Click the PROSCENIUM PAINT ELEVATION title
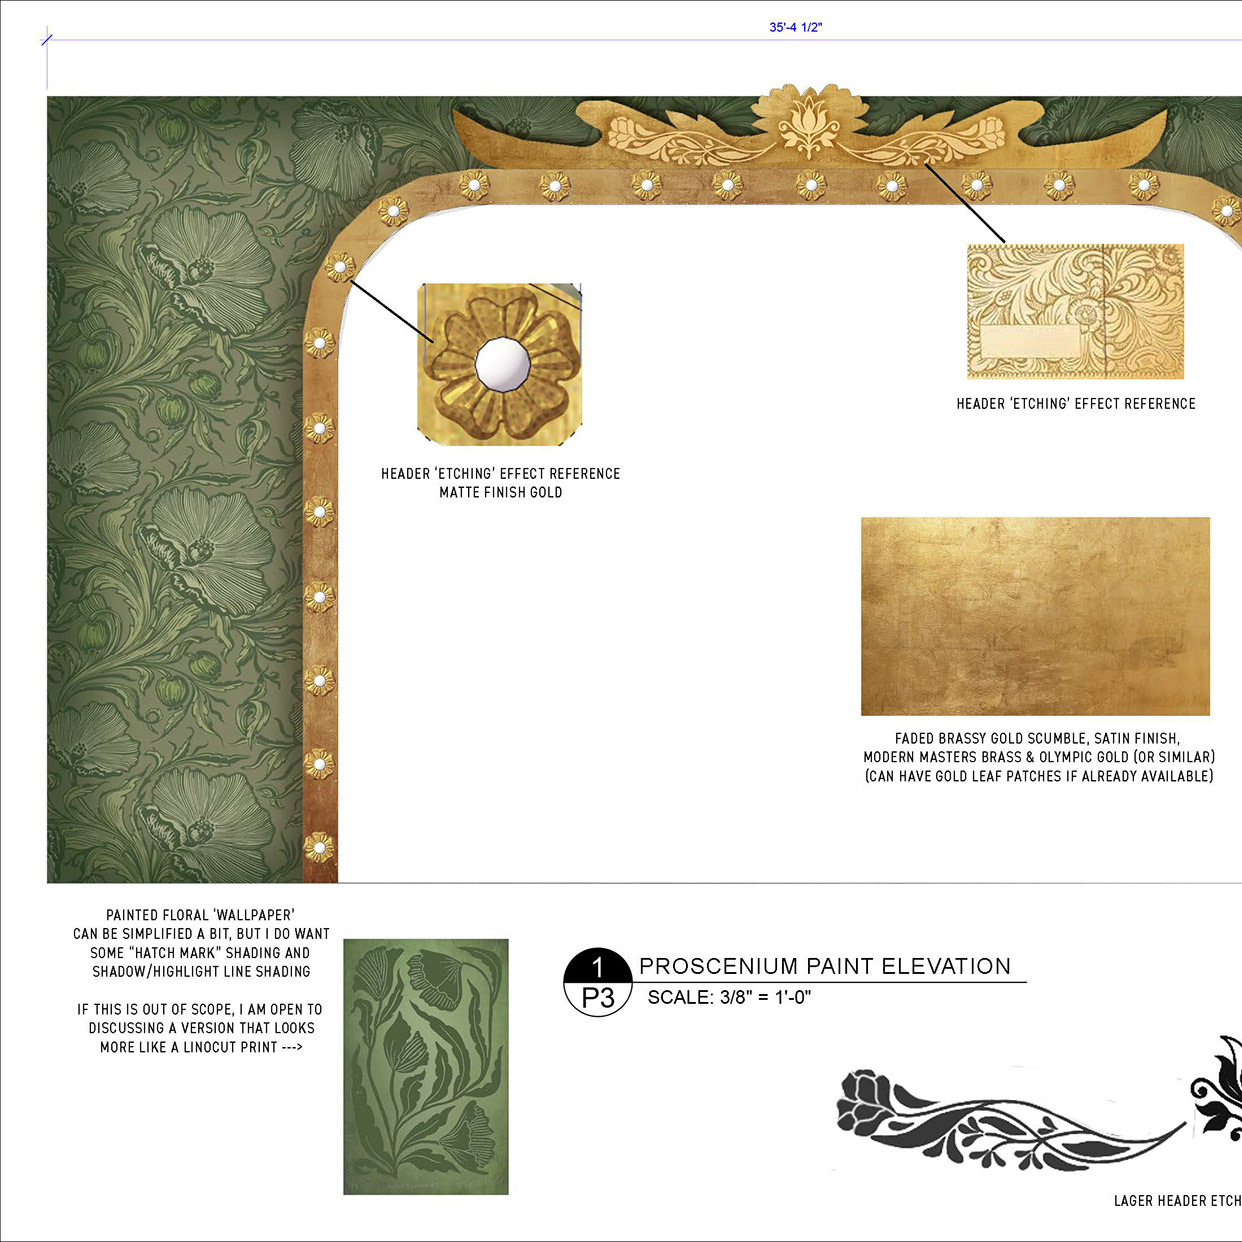This screenshot has height=1242, width=1242. click(825, 966)
